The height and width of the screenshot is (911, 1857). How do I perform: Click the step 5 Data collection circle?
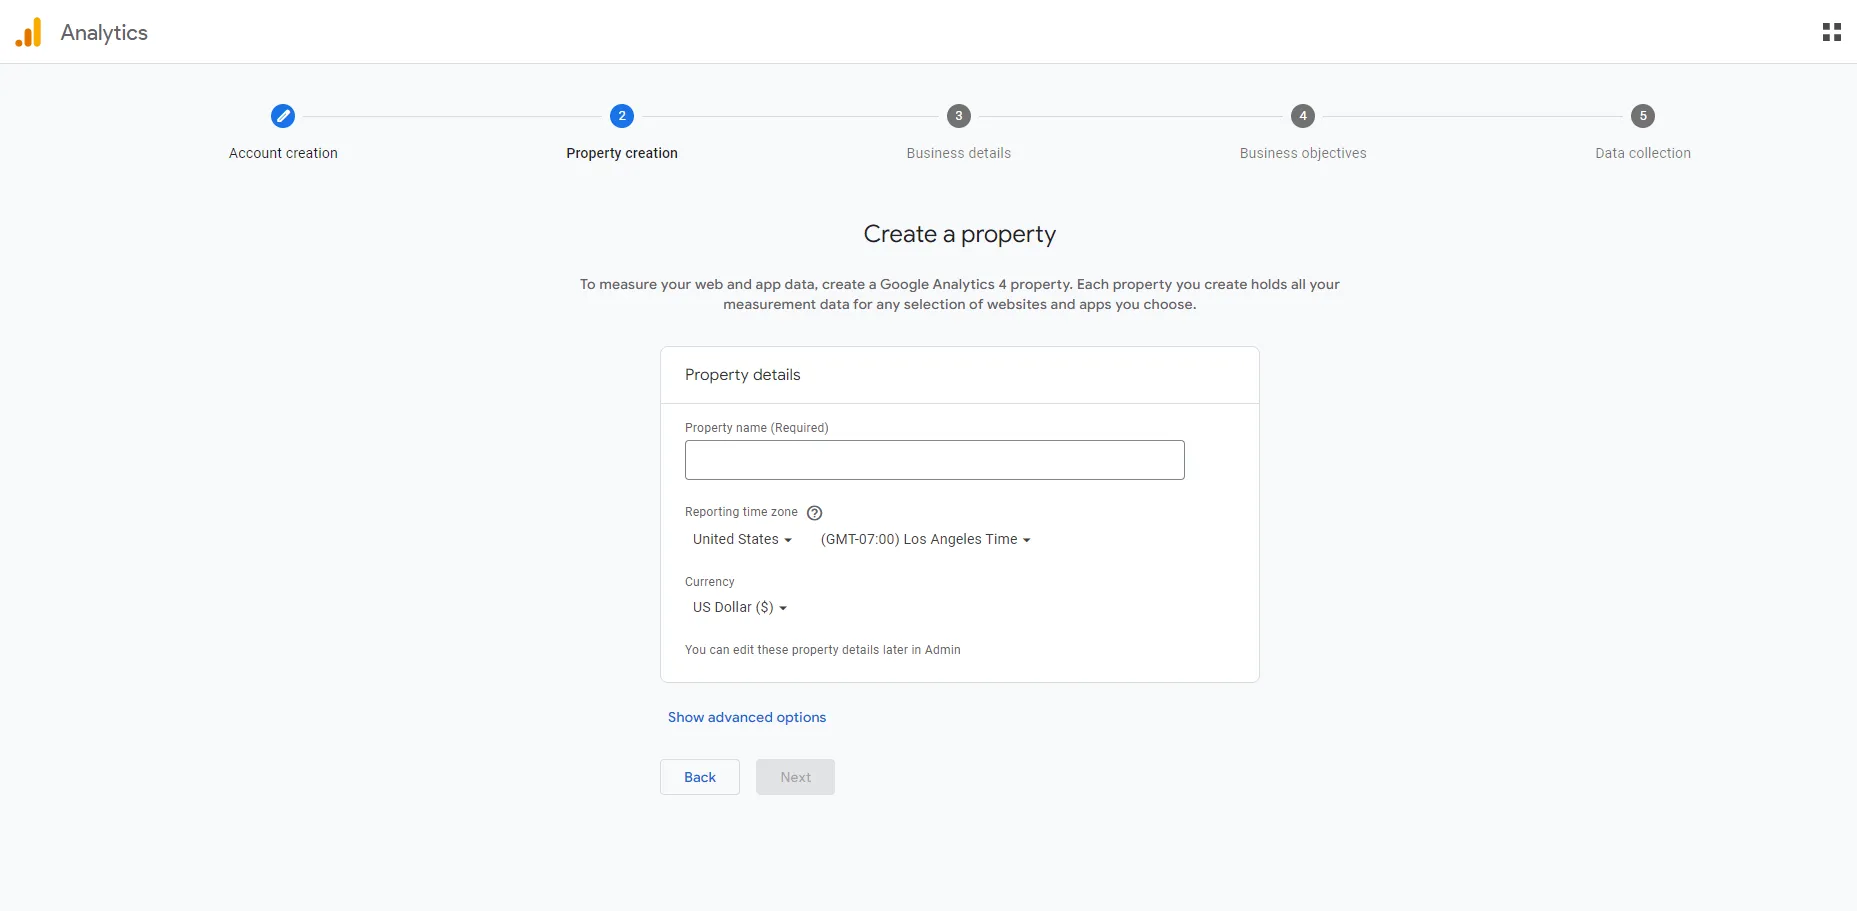click(x=1643, y=116)
